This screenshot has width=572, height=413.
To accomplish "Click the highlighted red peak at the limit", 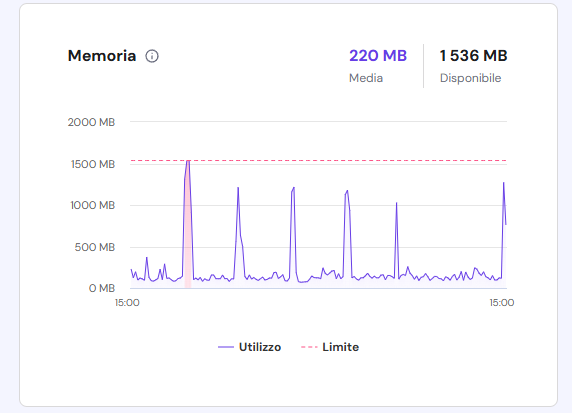I will [x=188, y=224].
